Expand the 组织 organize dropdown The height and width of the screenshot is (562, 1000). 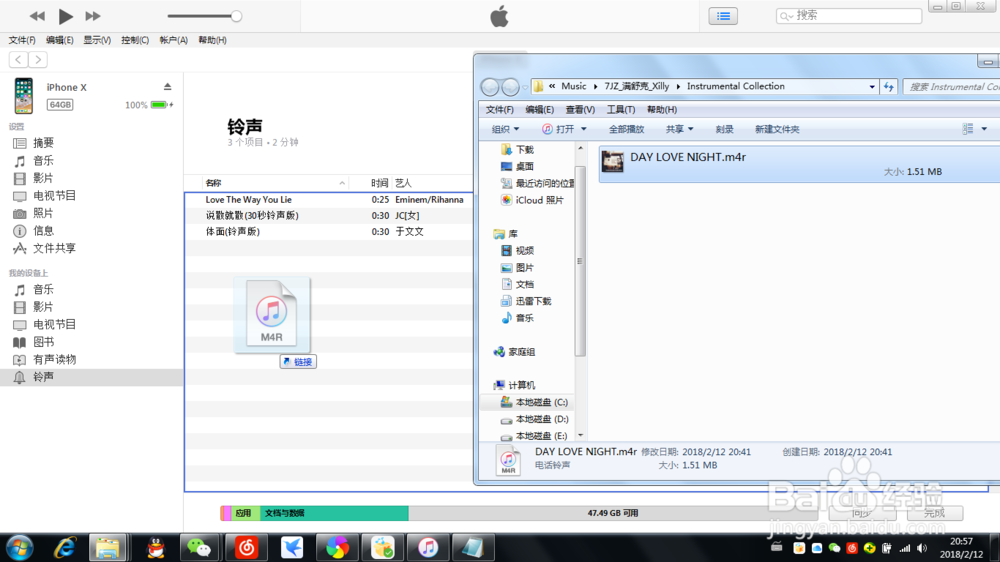(505, 129)
